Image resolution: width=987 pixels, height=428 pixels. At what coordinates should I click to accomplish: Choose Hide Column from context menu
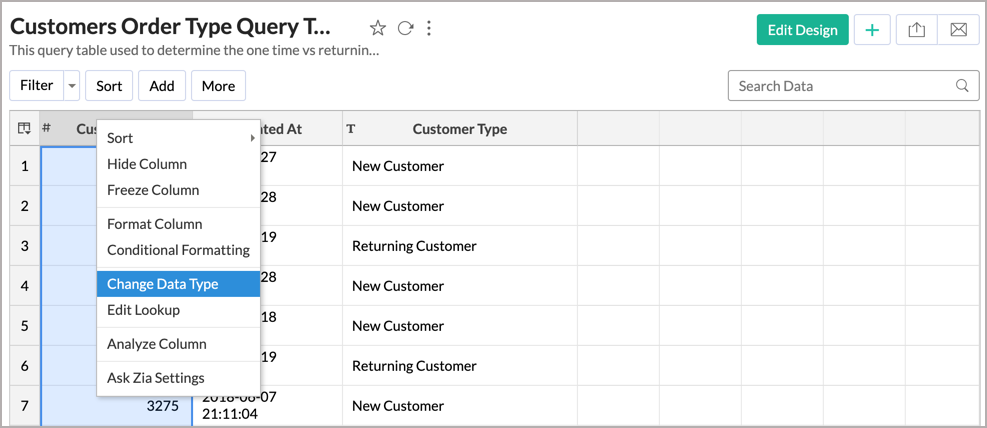click(x=147, y=164)
